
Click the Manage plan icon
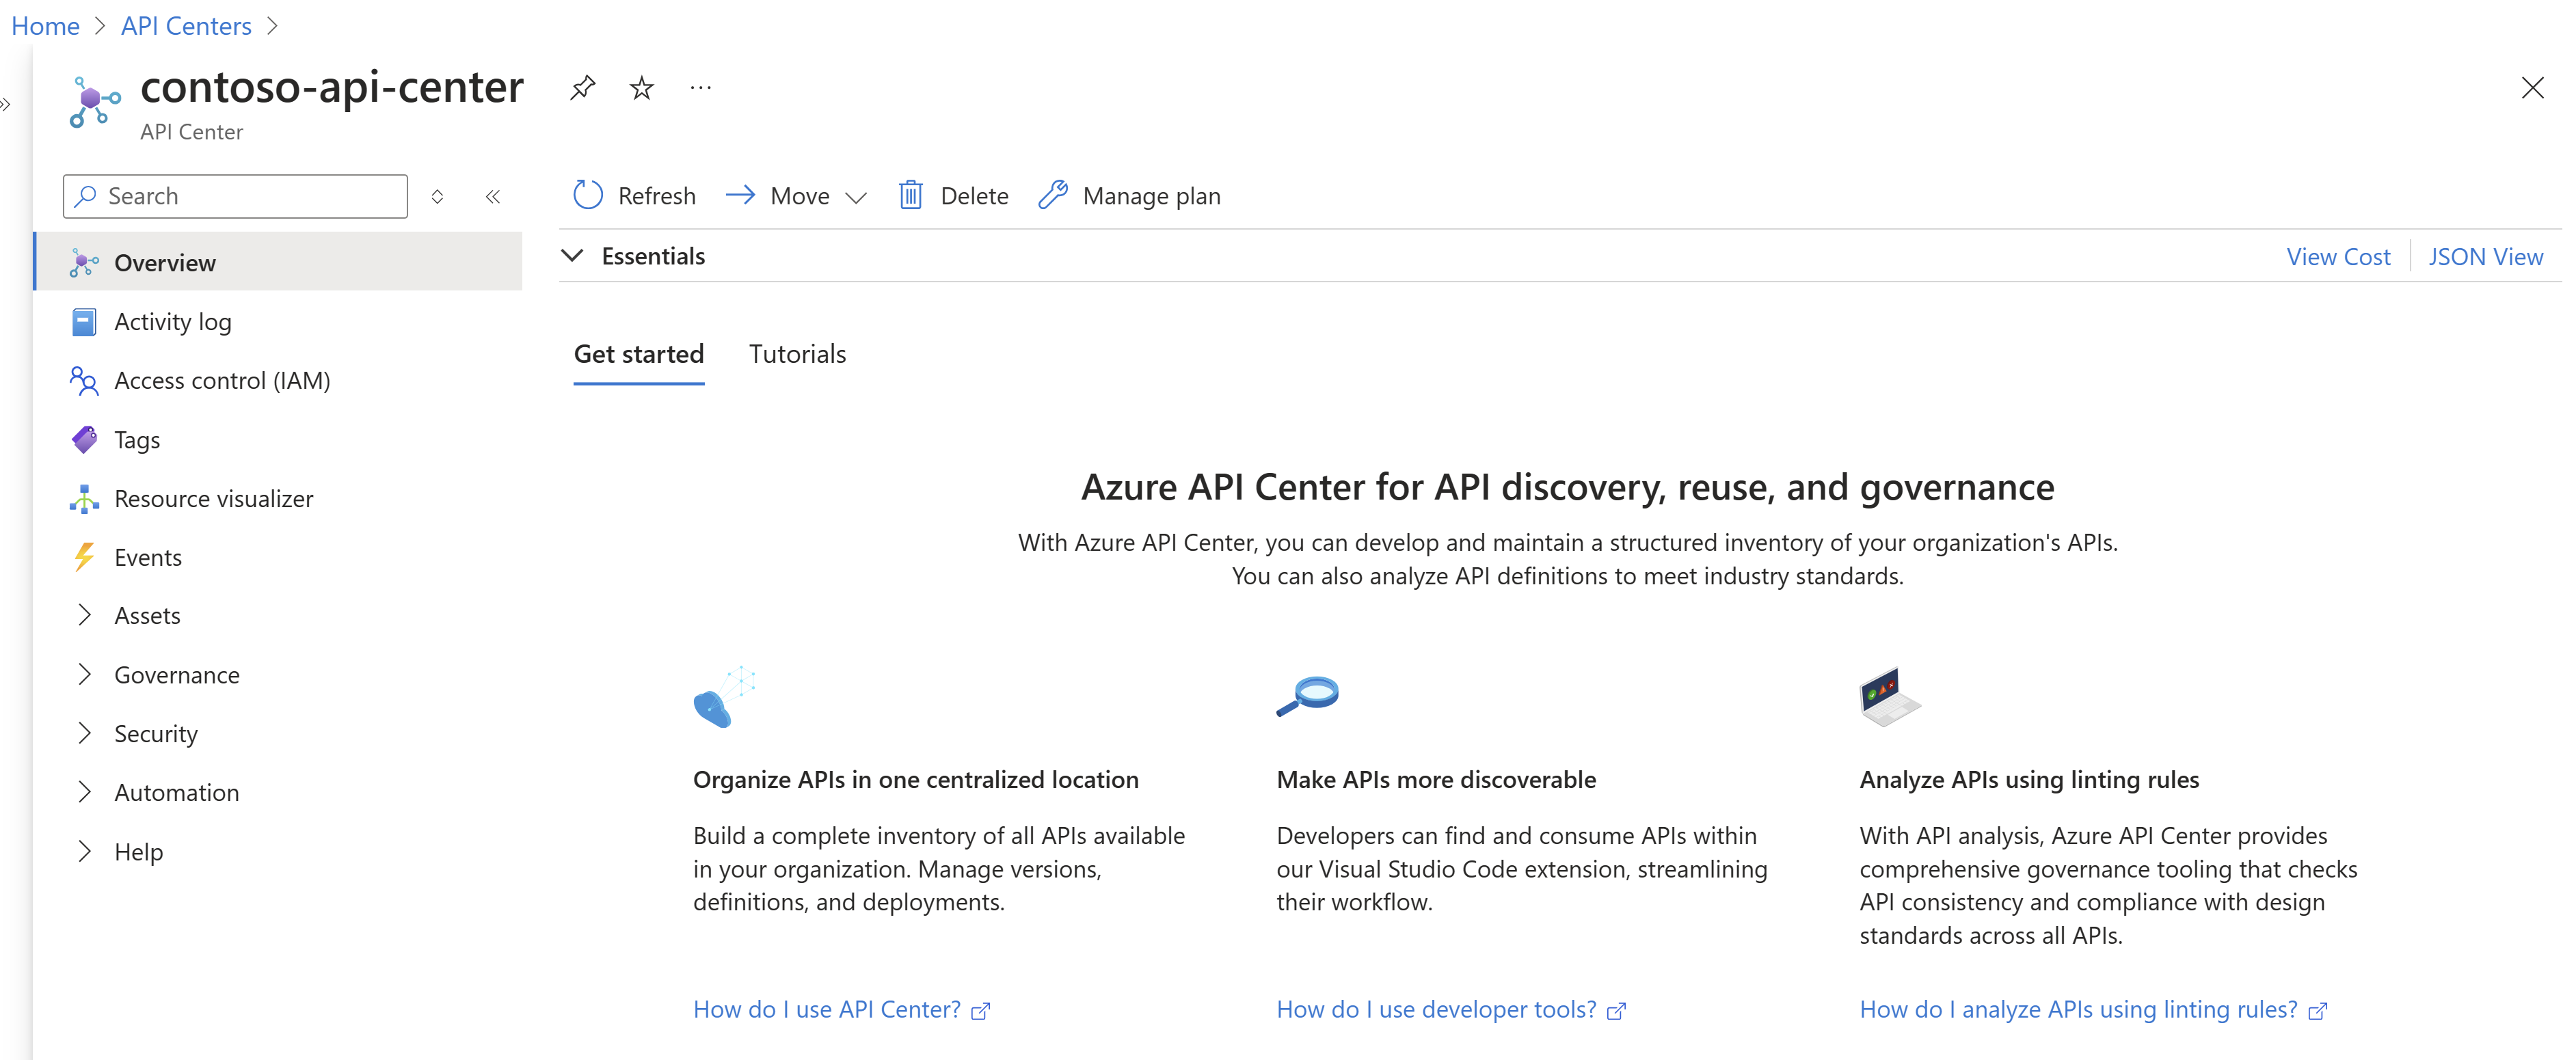pyautogui.click(x=1051, y=195)
